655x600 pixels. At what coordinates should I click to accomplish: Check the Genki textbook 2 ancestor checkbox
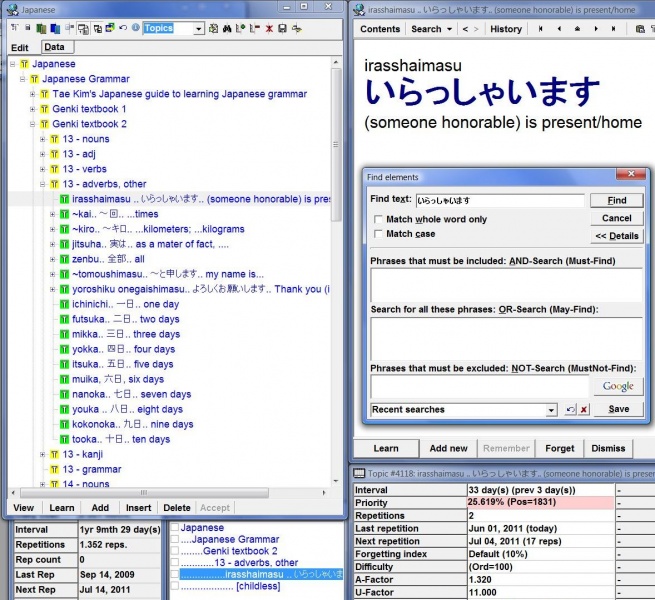click(175, 551)
